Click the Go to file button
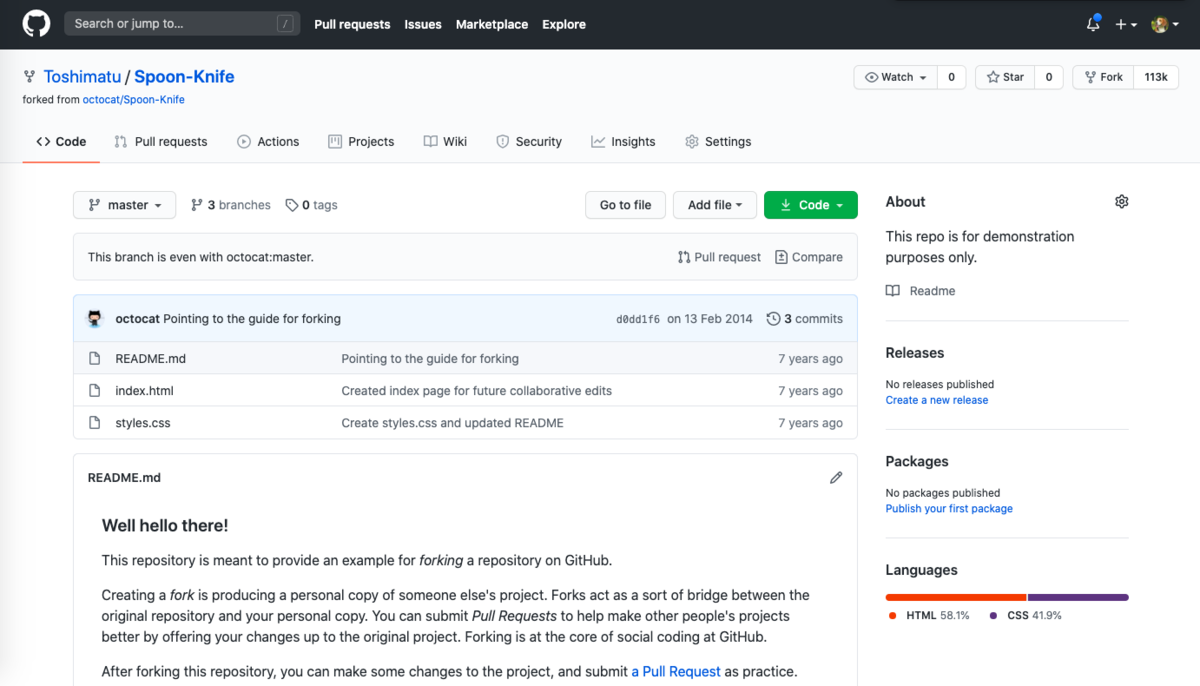This screenshot has height=686, width=1200. [x=625, y=205]
